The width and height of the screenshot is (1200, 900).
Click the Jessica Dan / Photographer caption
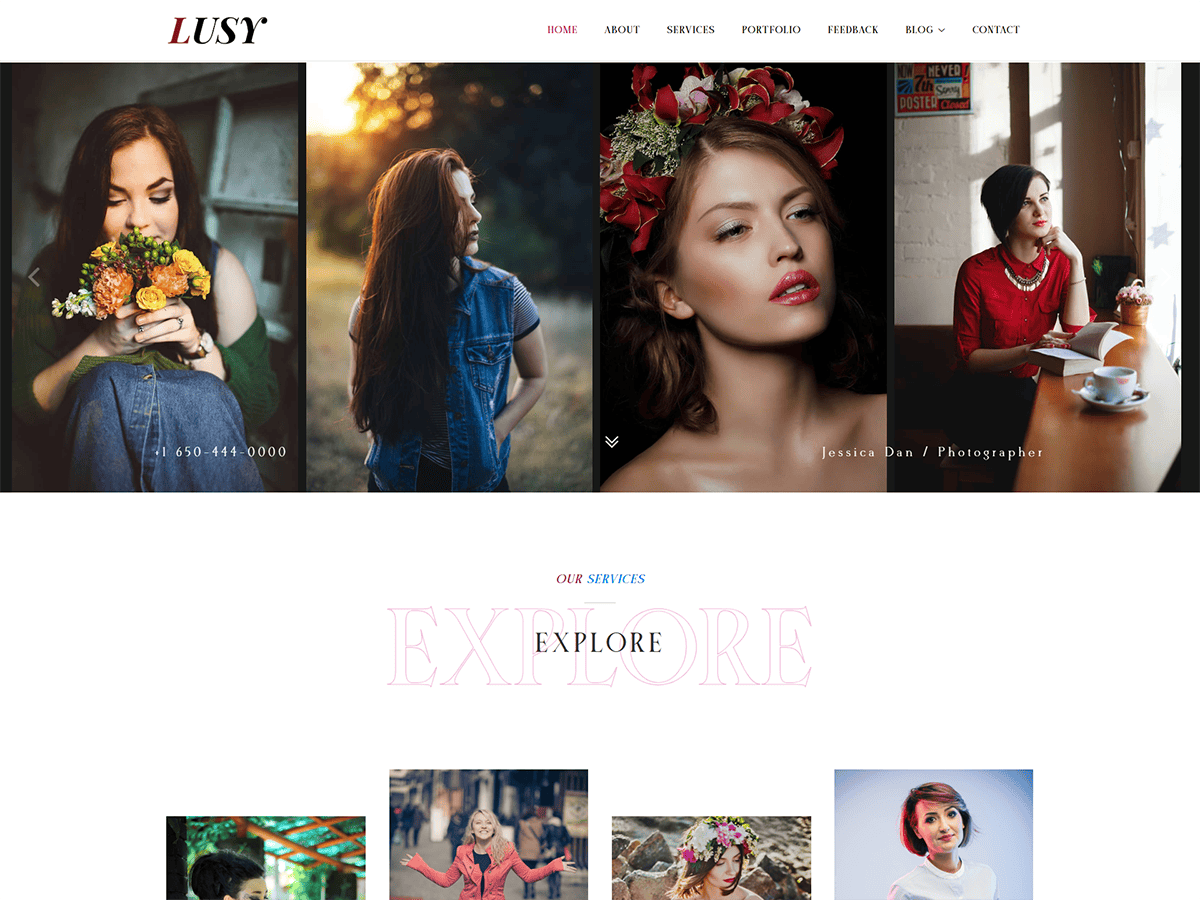[932, 452]
